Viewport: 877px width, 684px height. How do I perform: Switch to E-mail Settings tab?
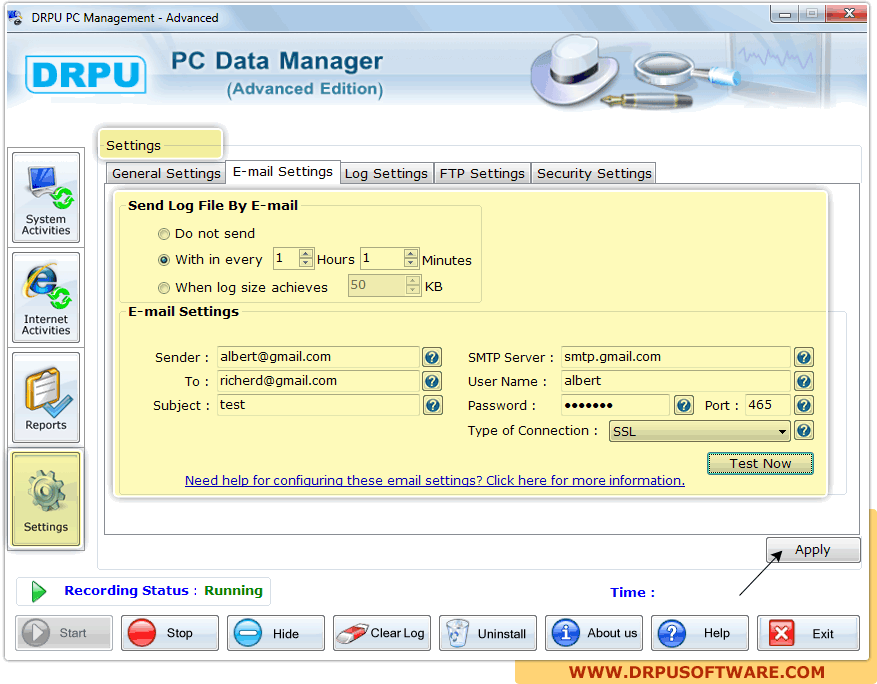(282, 172)
